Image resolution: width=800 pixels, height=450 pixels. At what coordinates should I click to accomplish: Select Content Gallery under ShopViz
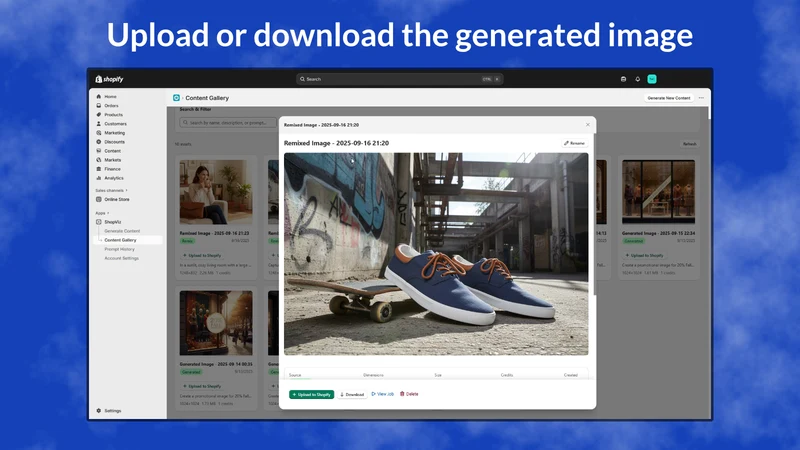click(120, 240)
